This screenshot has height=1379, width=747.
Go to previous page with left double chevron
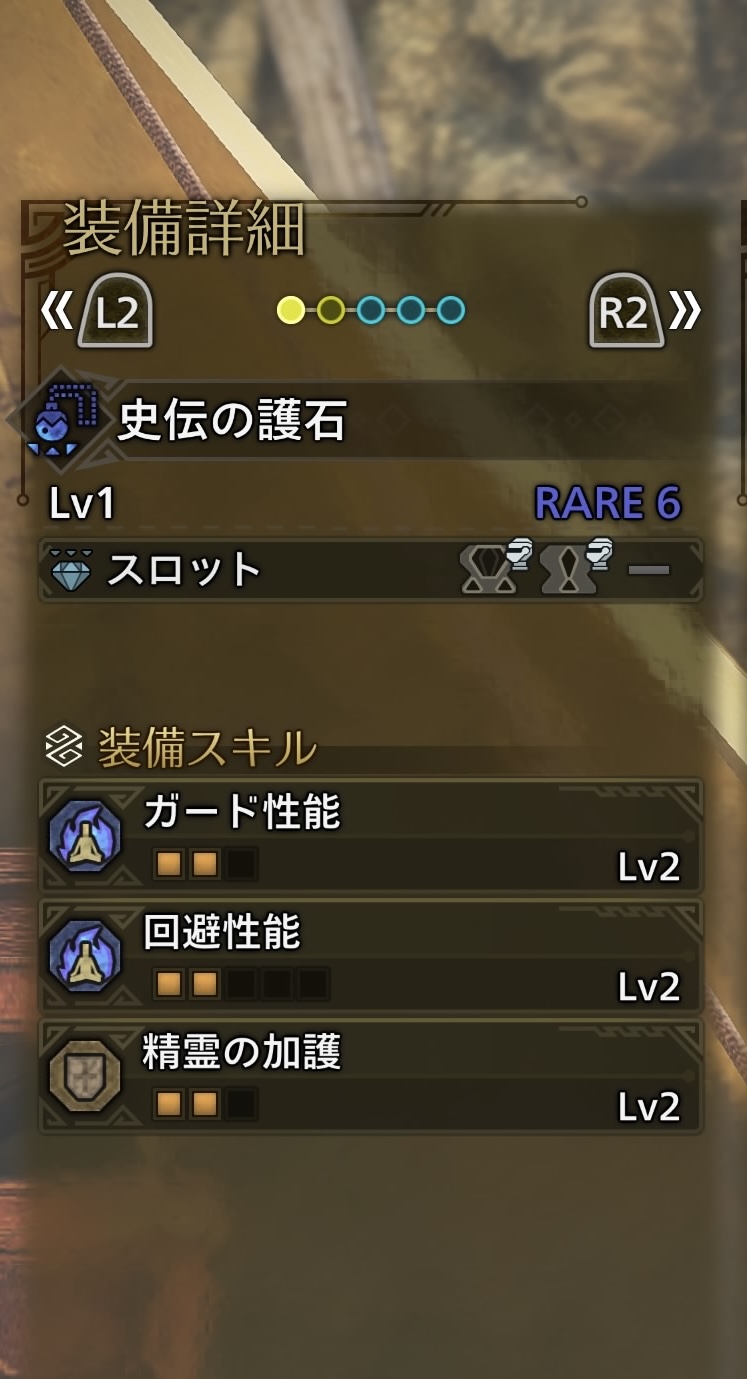(56, 311)
